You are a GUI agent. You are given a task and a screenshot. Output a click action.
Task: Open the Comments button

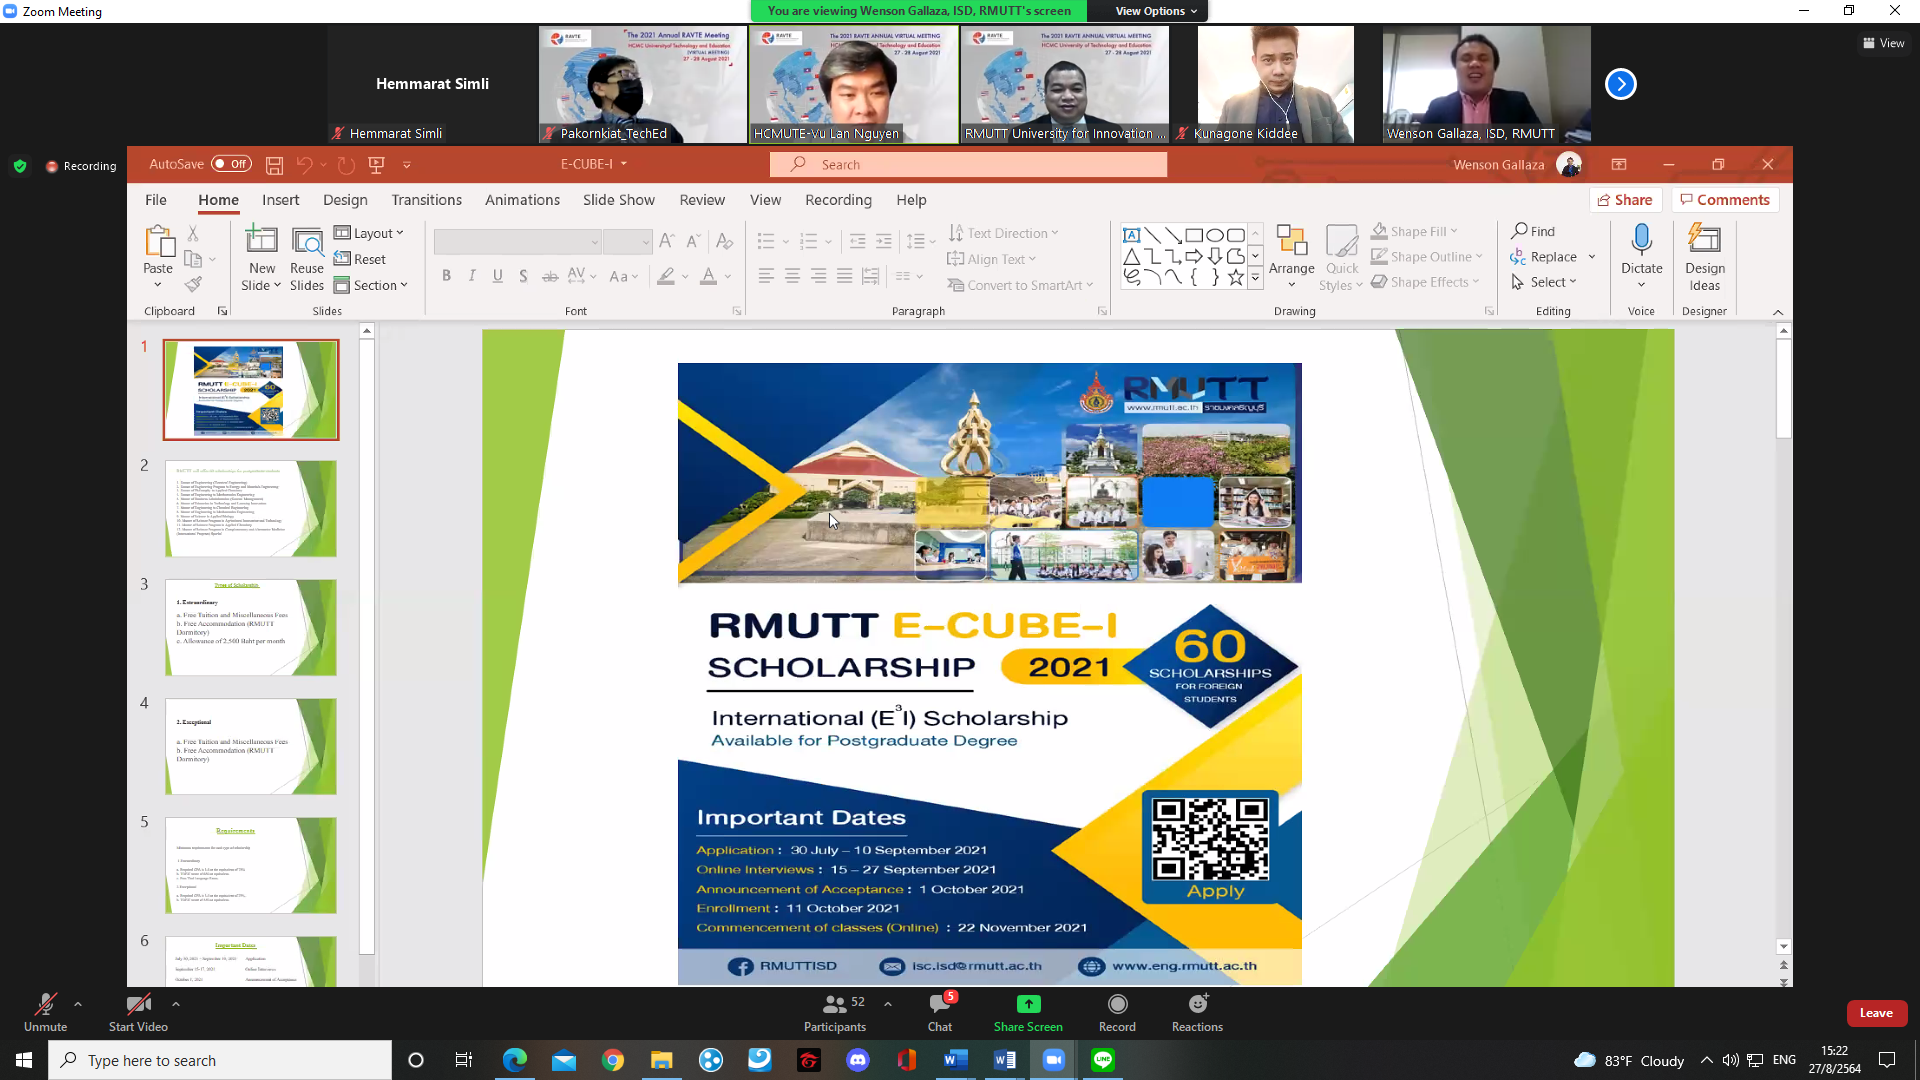pos(1725,200)
